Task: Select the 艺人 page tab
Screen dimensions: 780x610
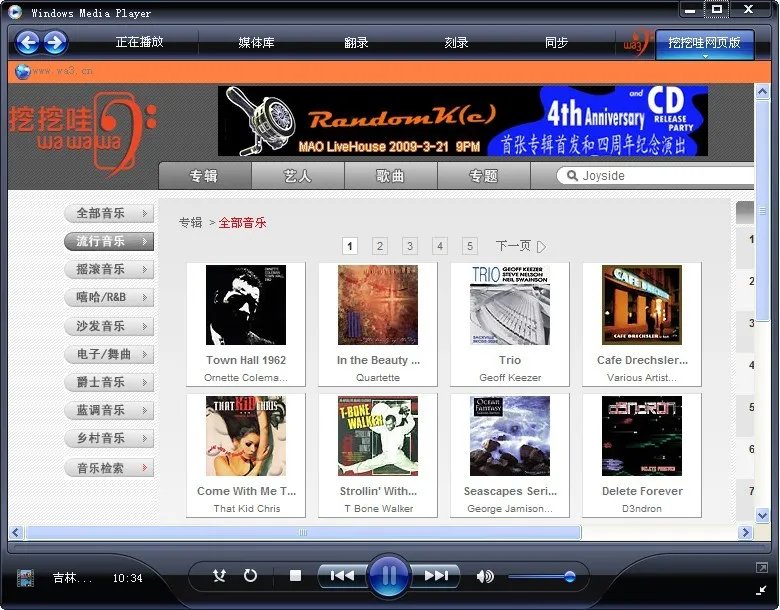Action: [x=297, y=176]
